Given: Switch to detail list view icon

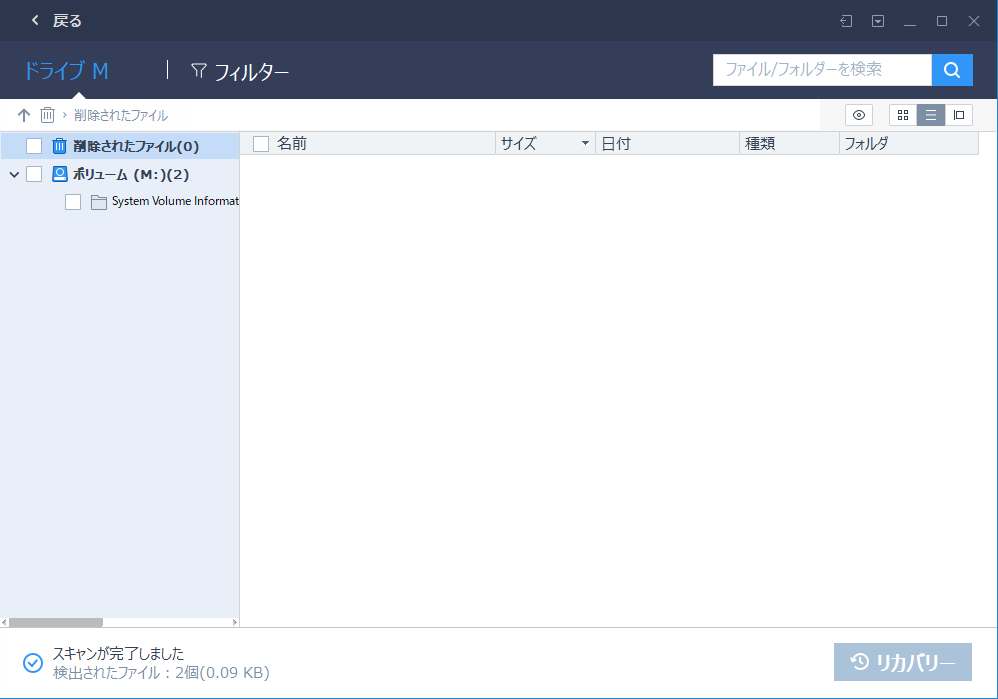Looking at the screenshot, I should 930,115.
